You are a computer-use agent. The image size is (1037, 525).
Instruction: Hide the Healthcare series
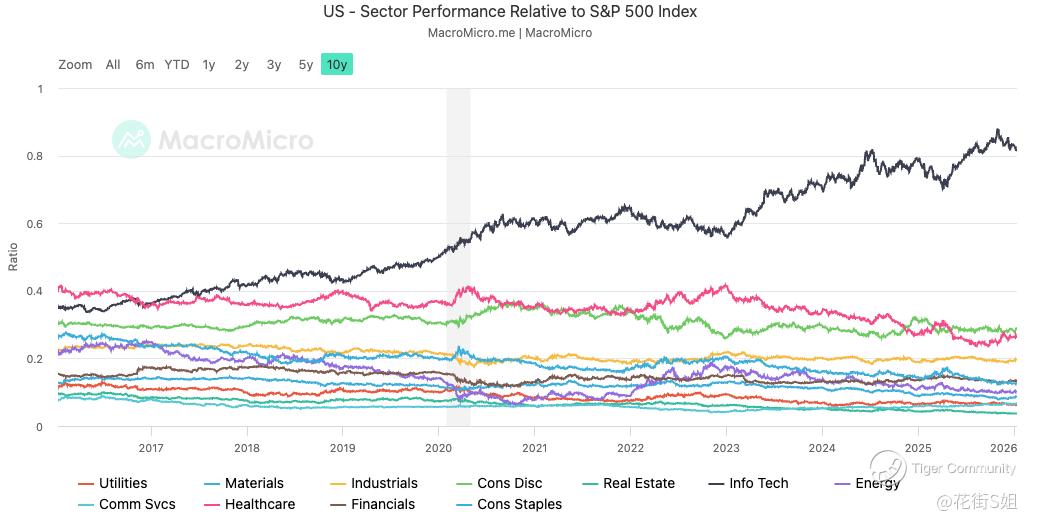coord(259,504)
